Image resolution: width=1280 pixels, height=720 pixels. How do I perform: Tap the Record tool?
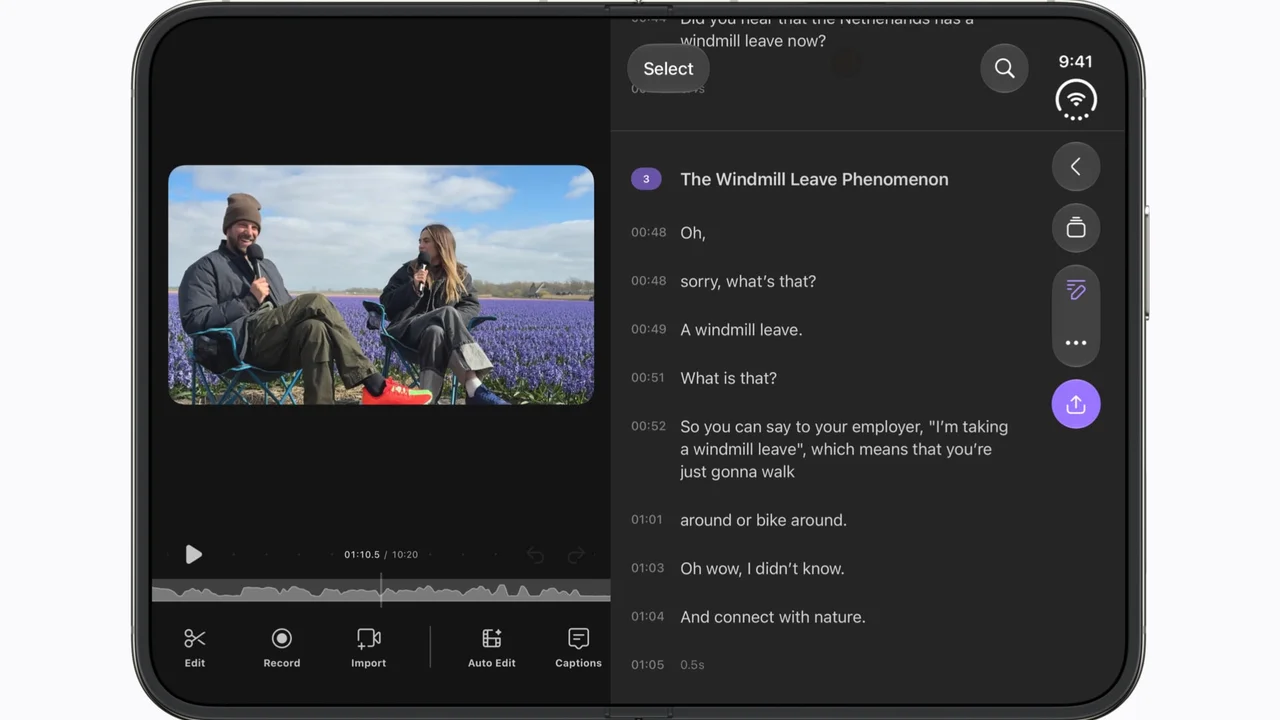(x=282, y=647)
